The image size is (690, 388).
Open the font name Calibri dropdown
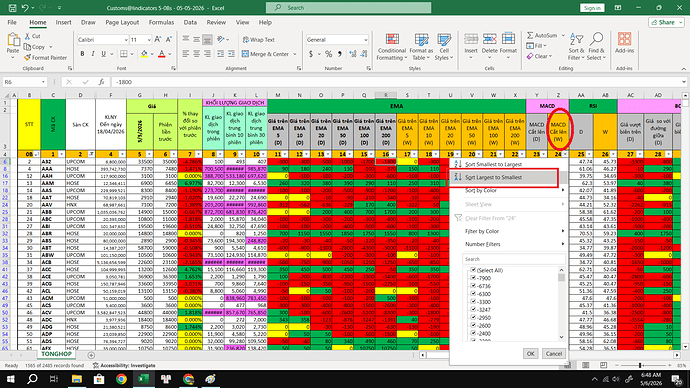(x=126, y=40)
